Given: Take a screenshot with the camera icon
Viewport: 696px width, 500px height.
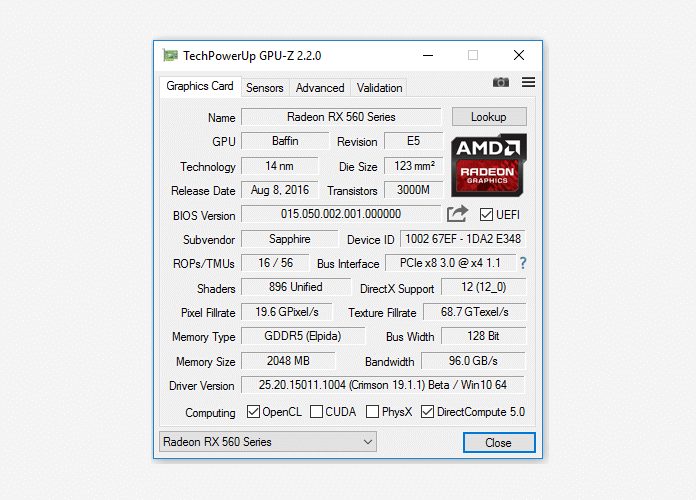Looking at the screenshot, I should coord(501,82).
